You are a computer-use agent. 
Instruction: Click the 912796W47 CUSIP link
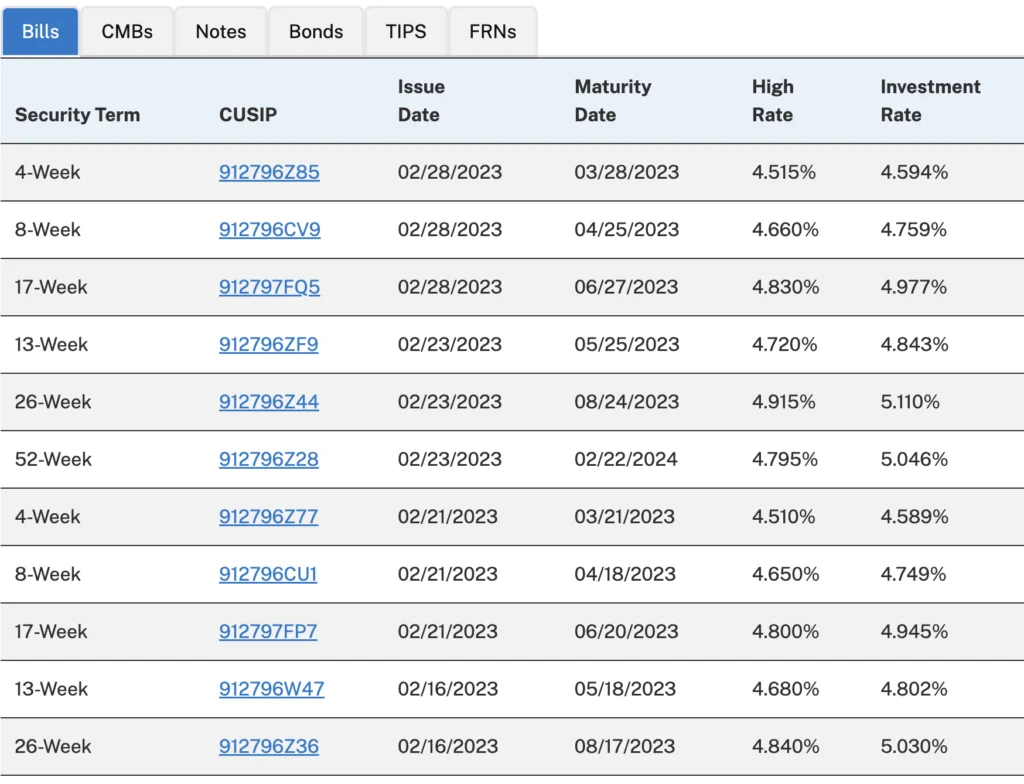click(x=268, y=689)
